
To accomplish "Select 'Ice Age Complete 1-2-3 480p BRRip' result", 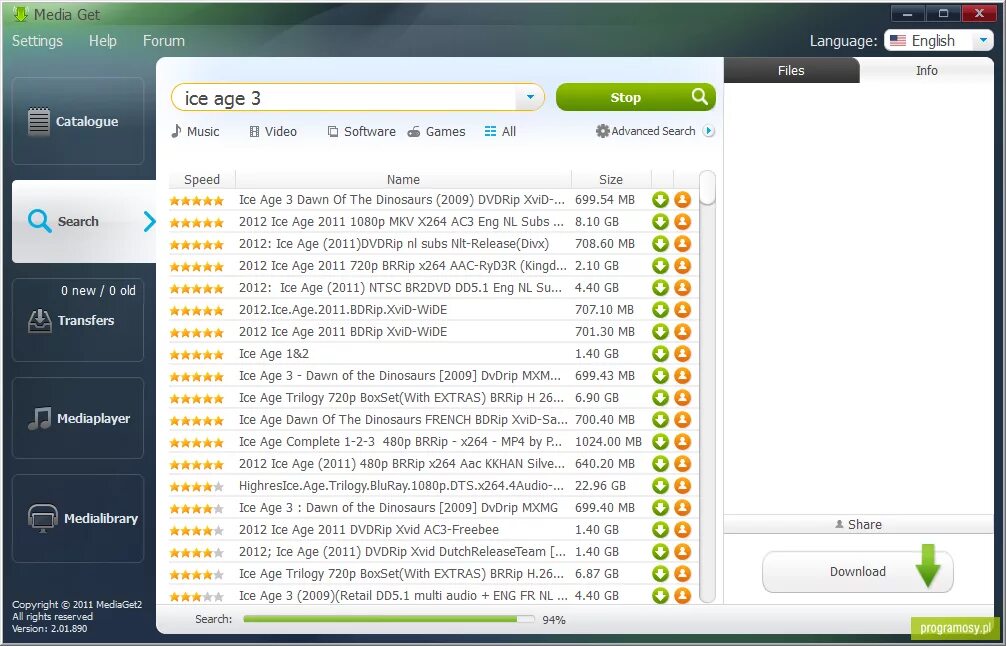I will coord(434,442).
